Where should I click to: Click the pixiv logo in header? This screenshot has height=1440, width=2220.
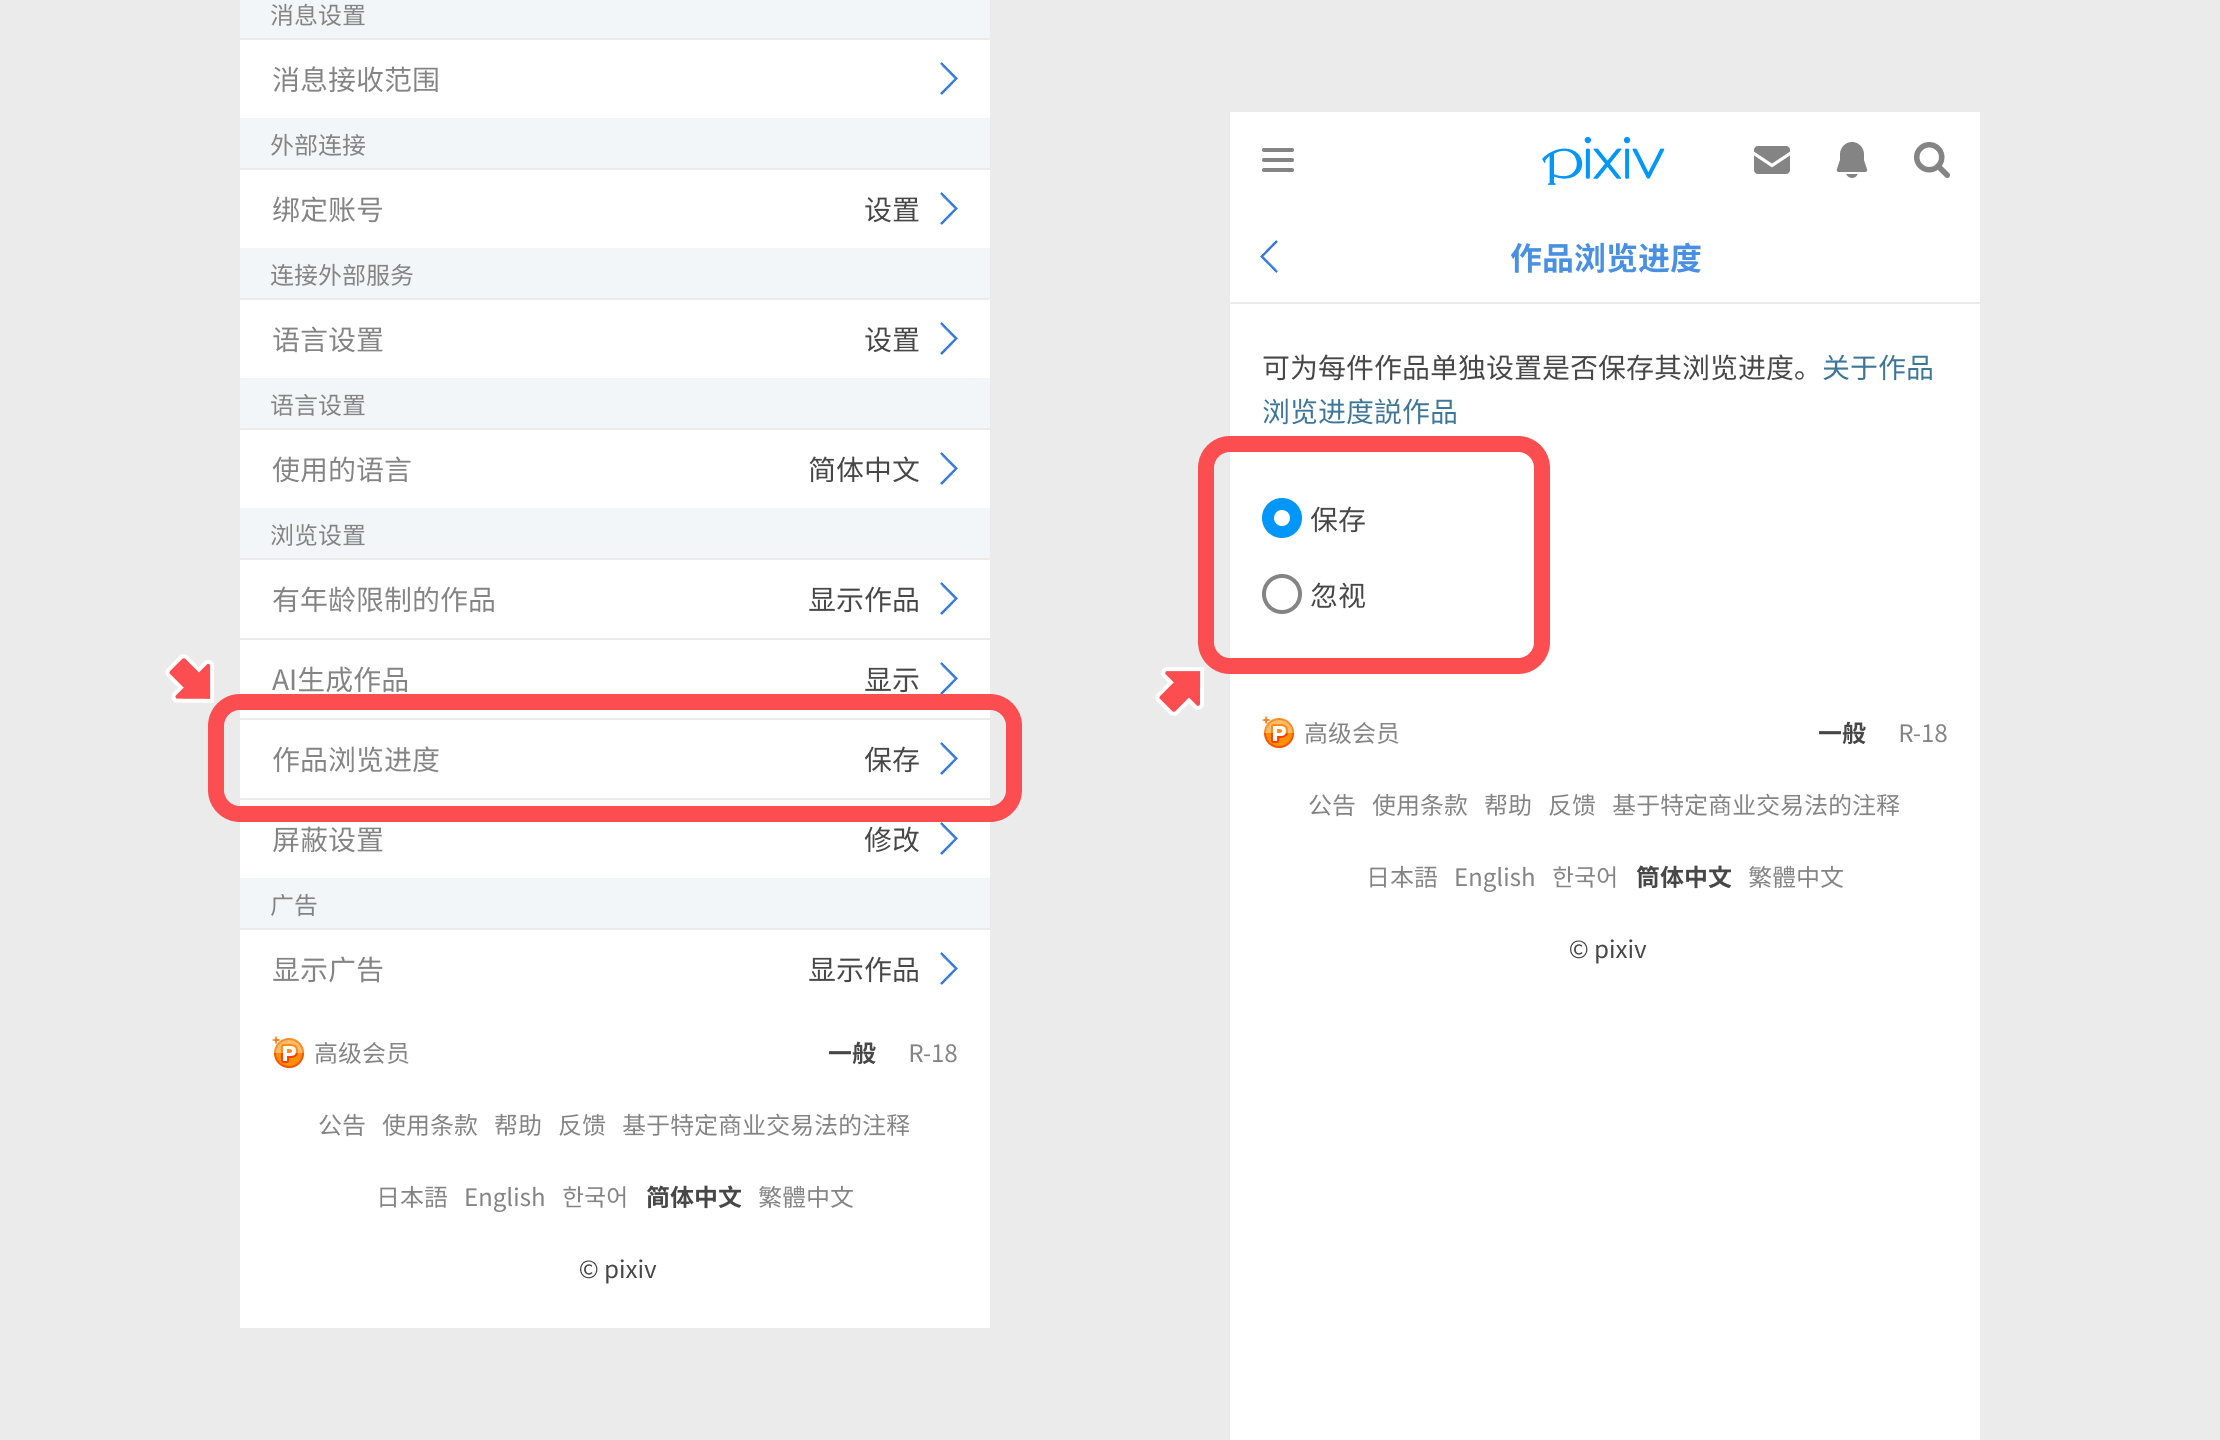tap(1603, 160)
